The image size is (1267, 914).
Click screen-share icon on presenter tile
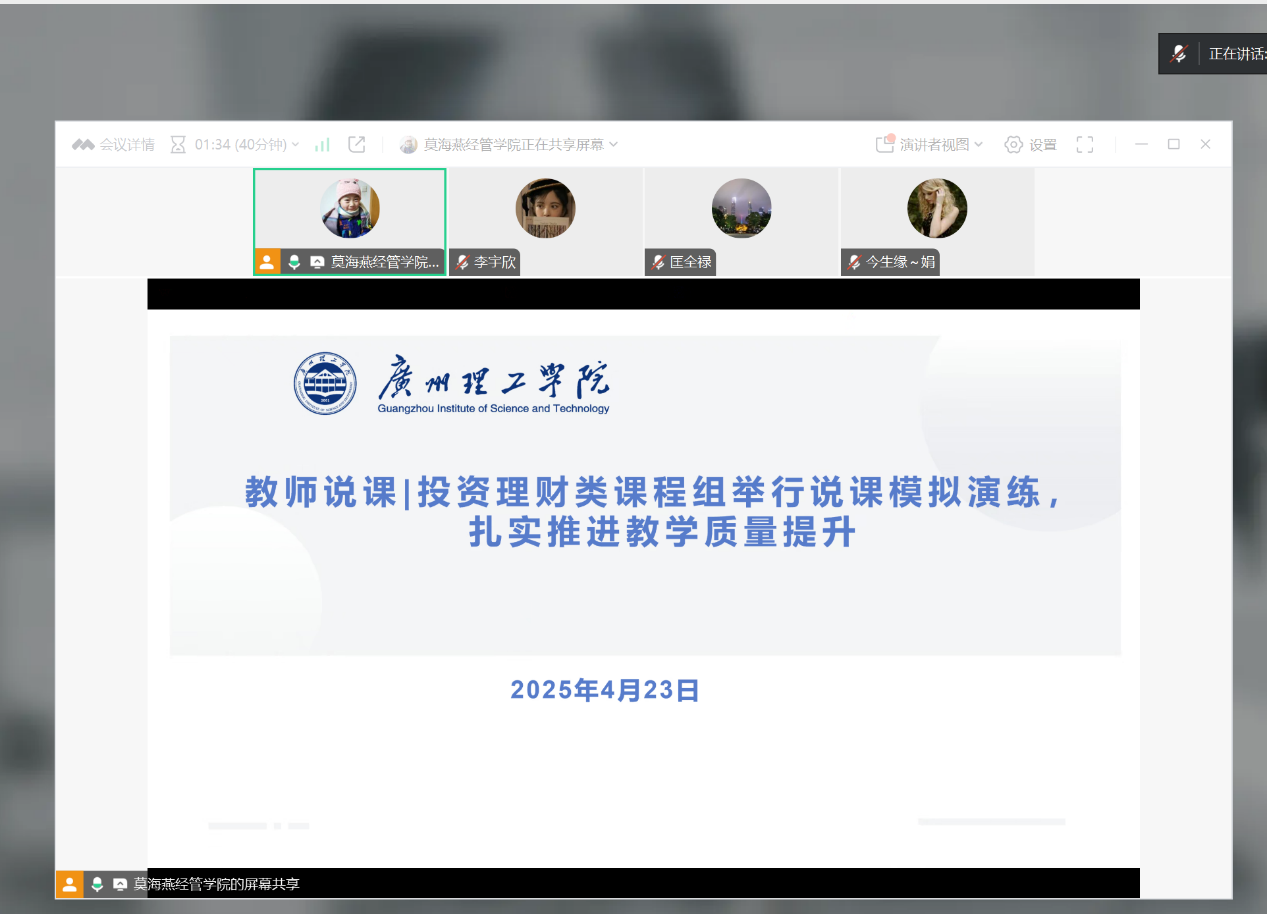317,262
